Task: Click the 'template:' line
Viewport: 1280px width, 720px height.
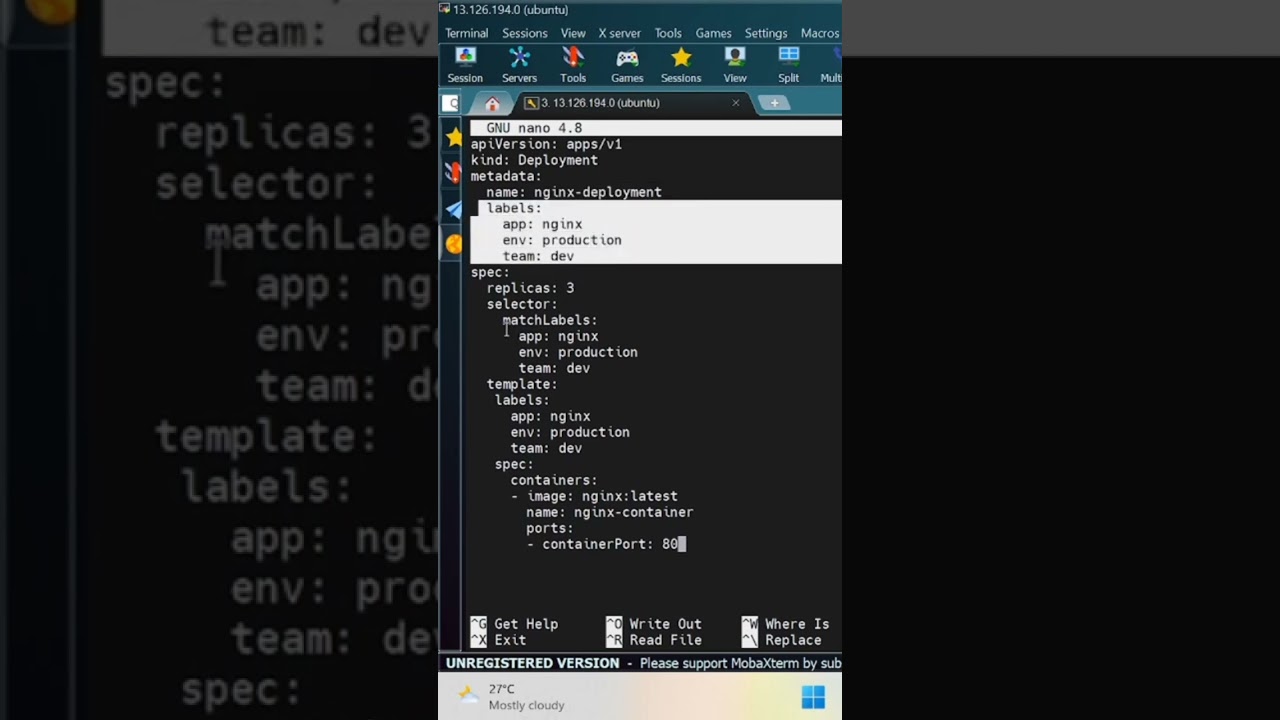Action: [x=522, y=384]
